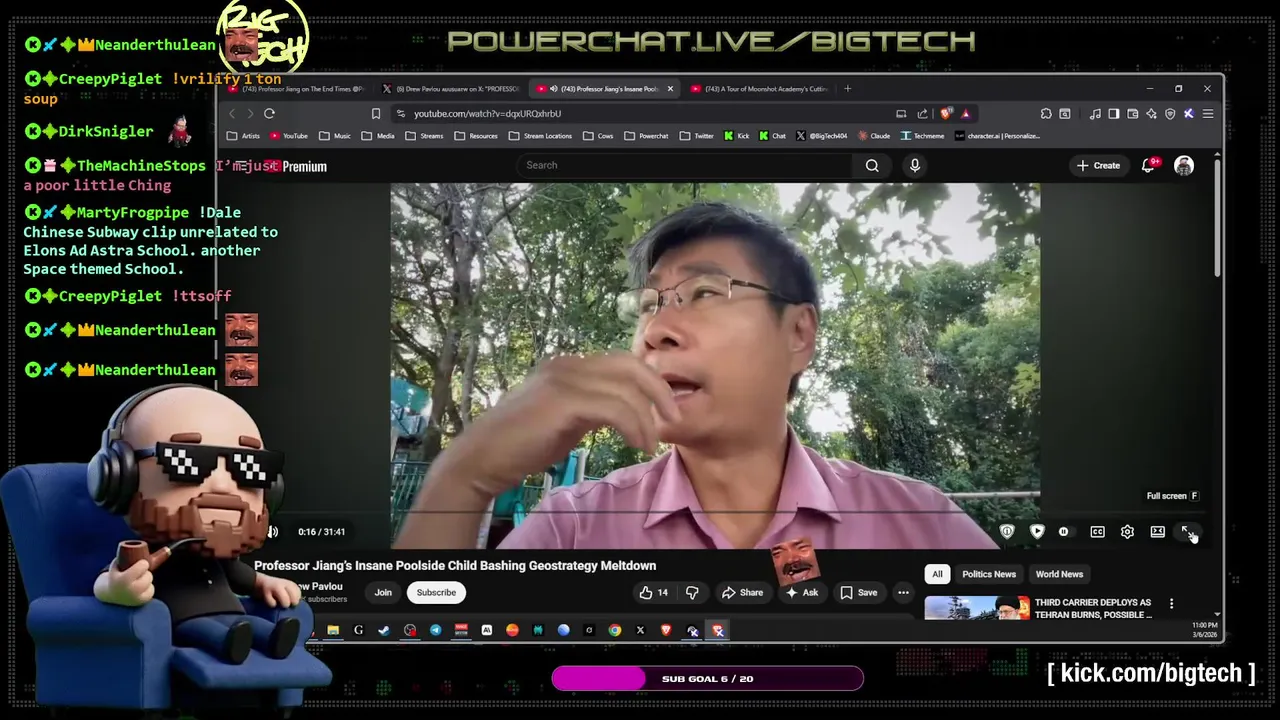Open a new browser tab
The width and height of the screenshot is (1280, 720).
click(x=847, y=89)
